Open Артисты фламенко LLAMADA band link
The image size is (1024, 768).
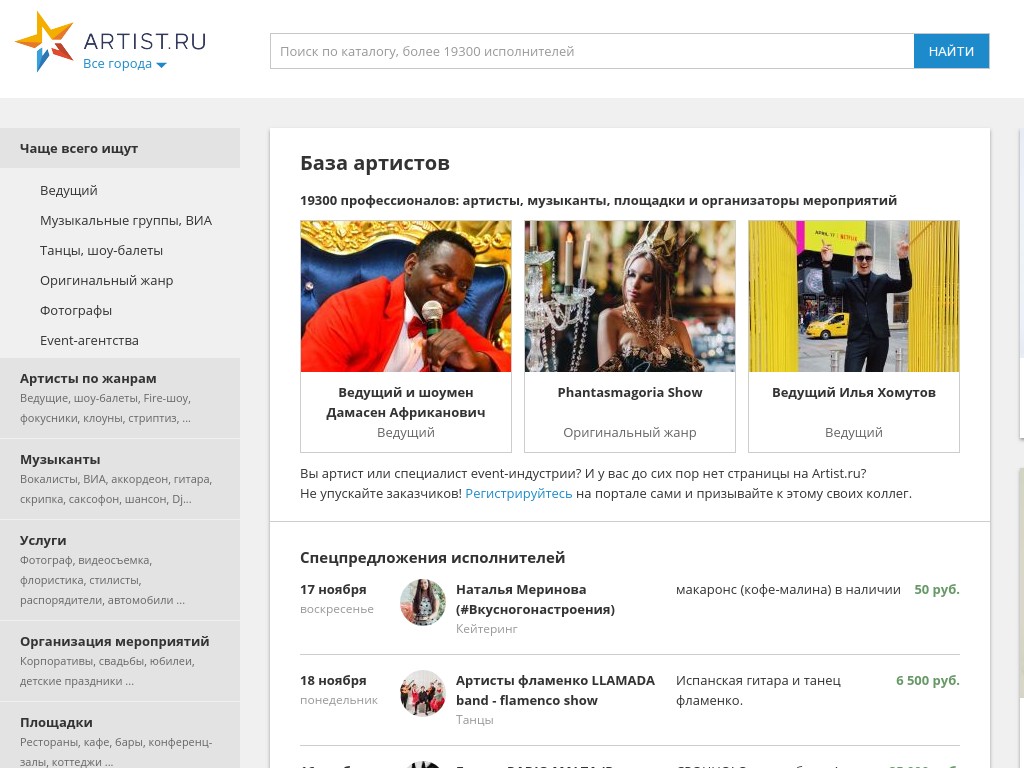point(555,690)
